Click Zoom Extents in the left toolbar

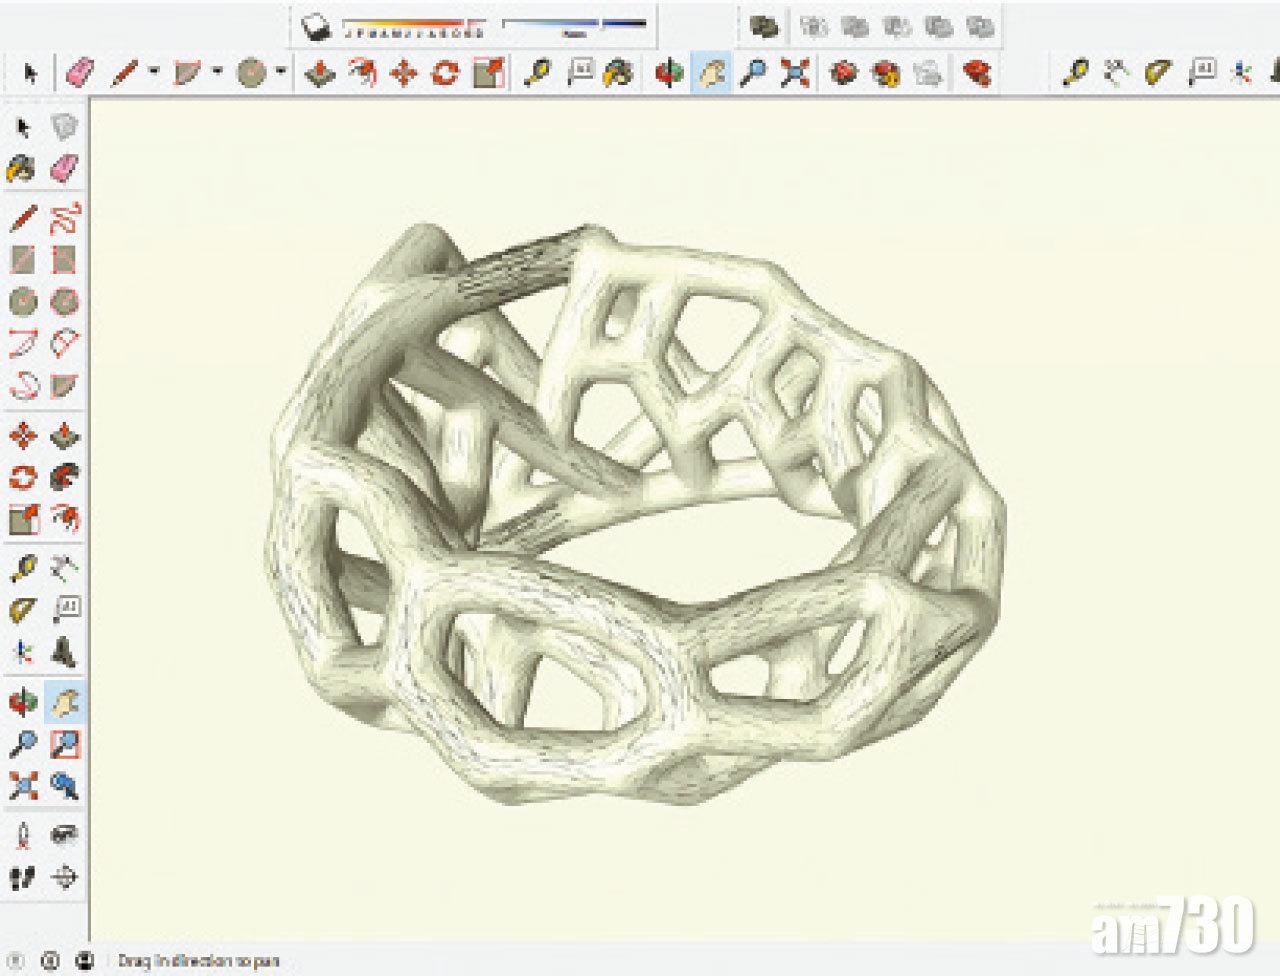[x=22, y=786]
